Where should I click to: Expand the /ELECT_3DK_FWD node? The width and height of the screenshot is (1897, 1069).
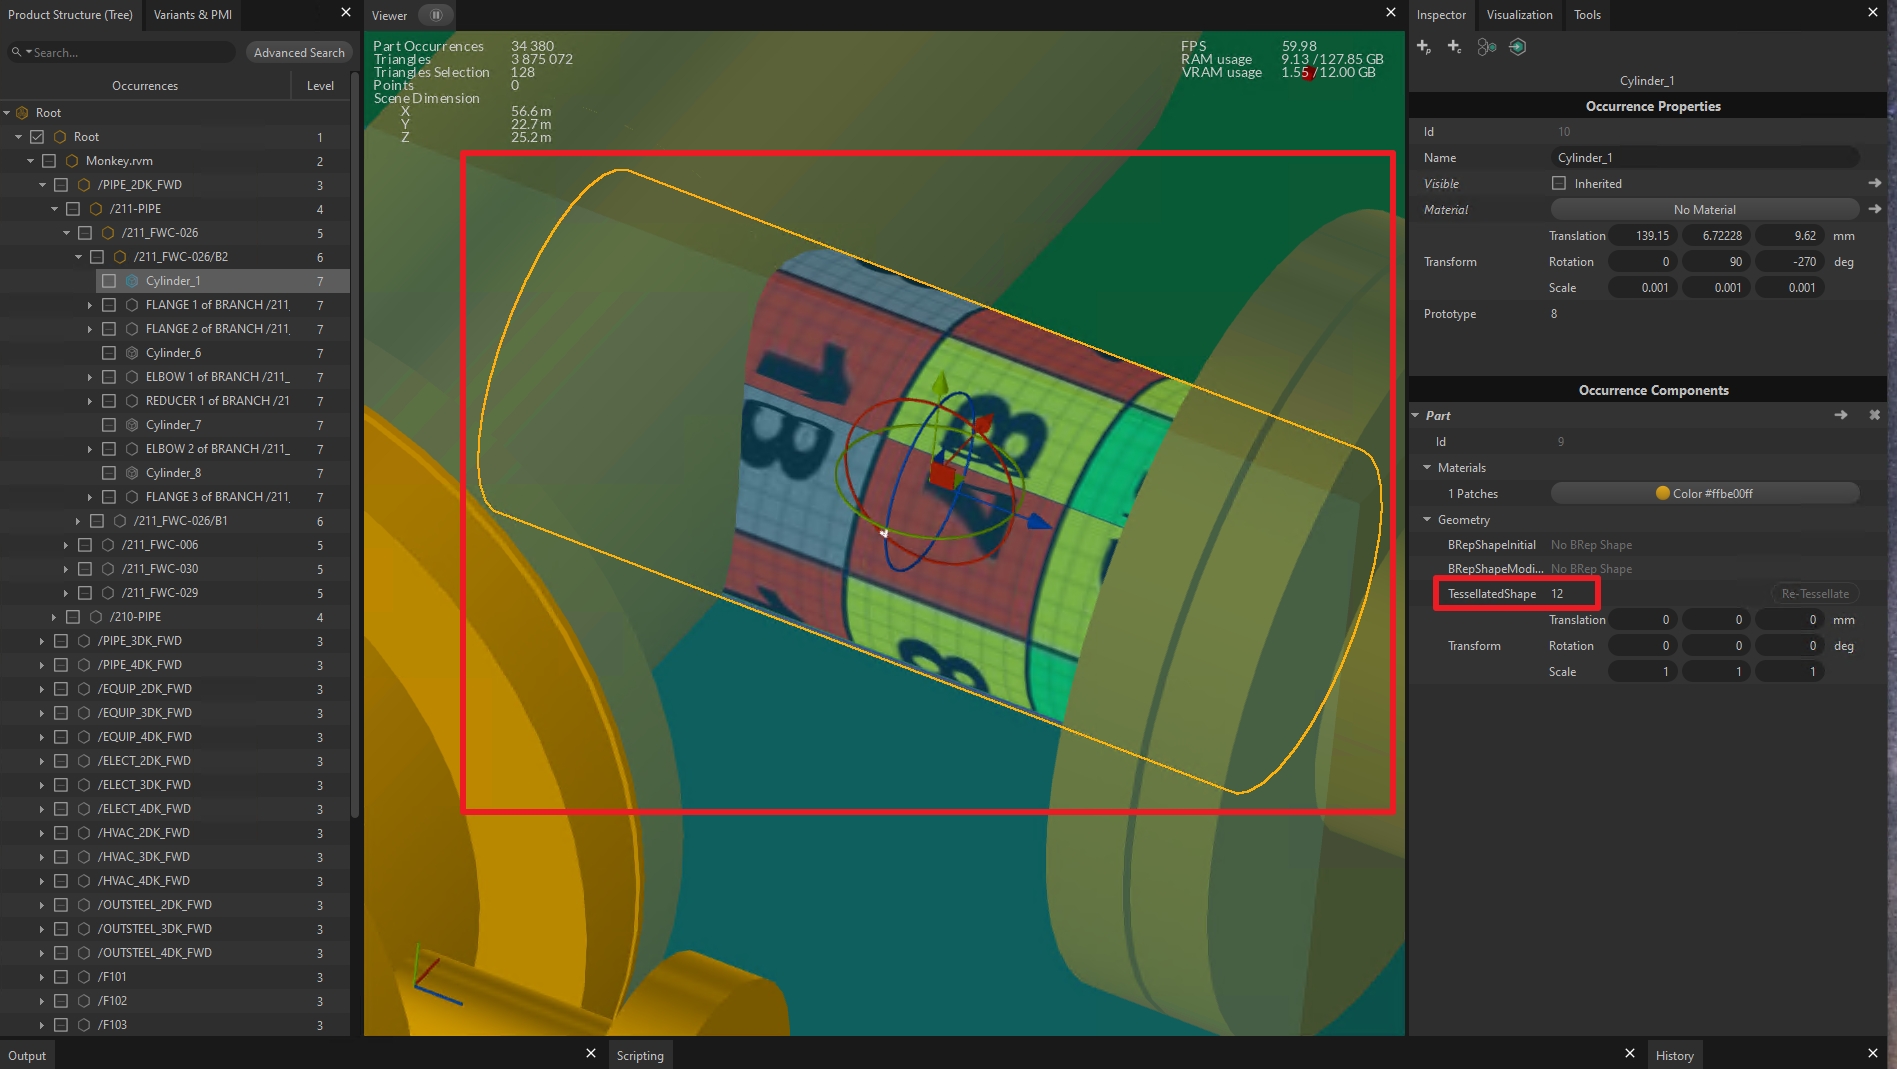pyautogui.click(x=42, y=785)
